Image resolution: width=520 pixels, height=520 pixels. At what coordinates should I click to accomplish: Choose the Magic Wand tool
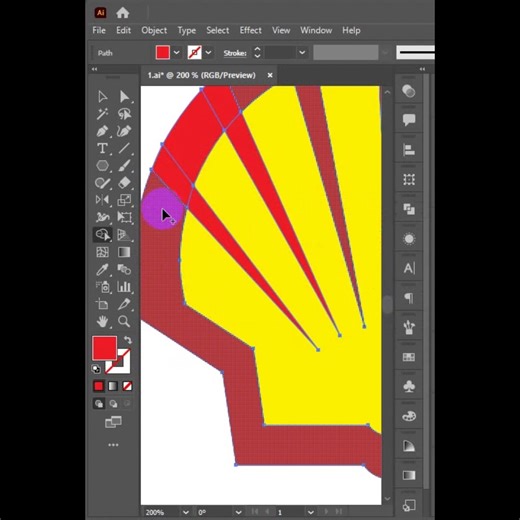103,114
